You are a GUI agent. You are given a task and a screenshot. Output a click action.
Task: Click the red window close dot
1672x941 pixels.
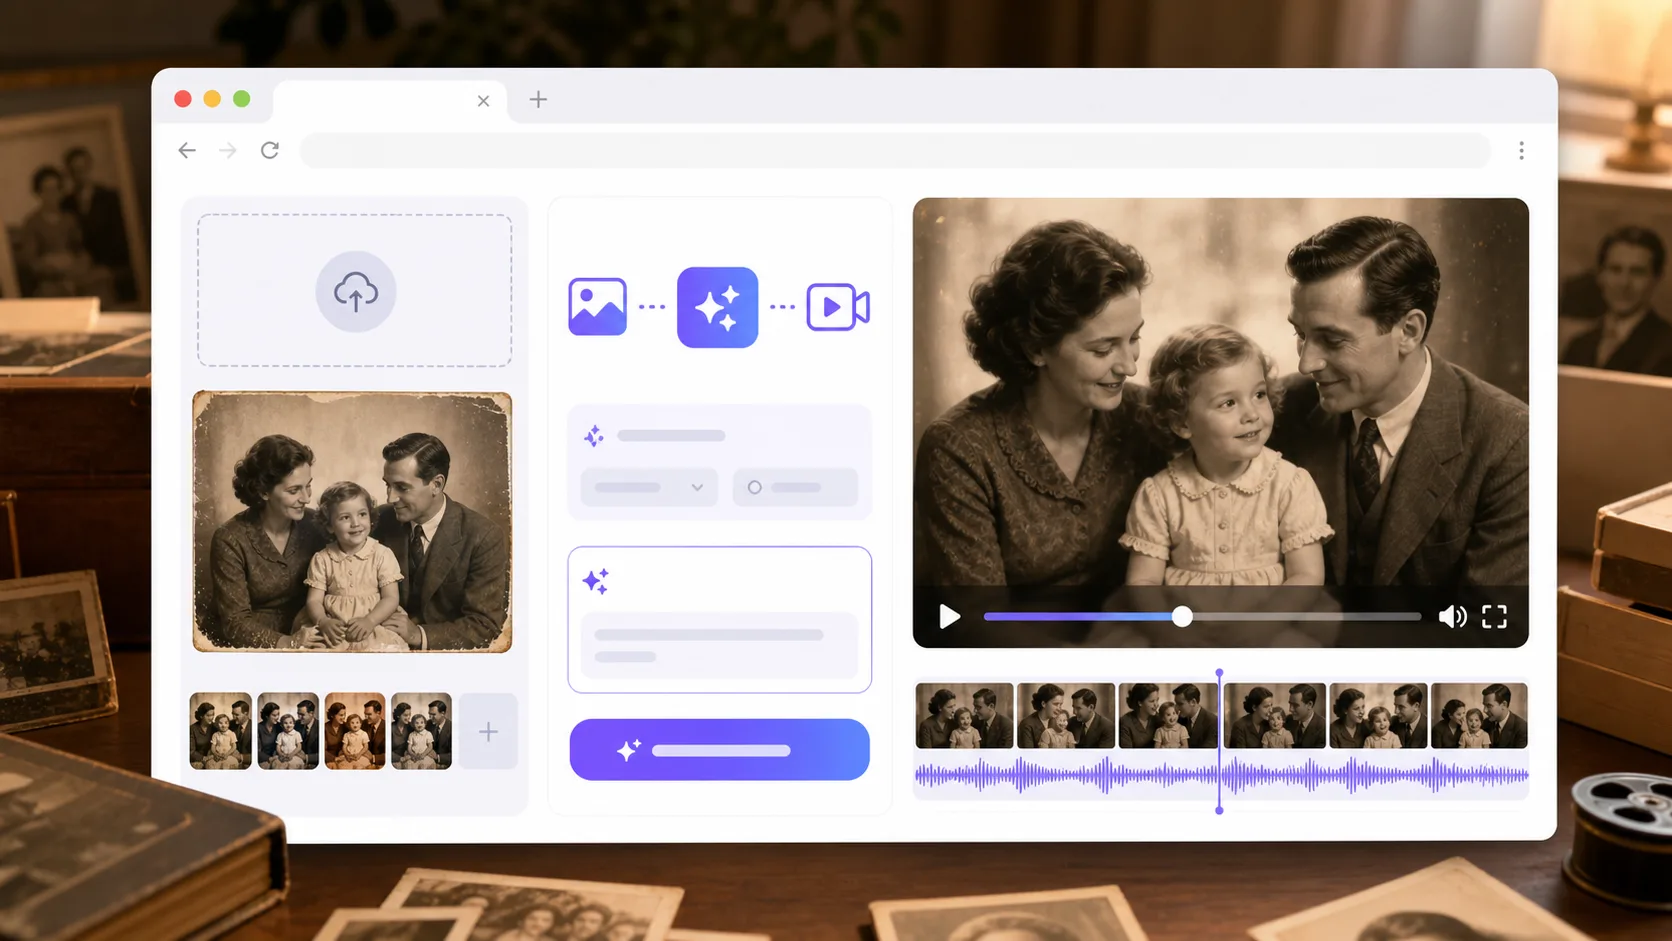coord(183,99)
